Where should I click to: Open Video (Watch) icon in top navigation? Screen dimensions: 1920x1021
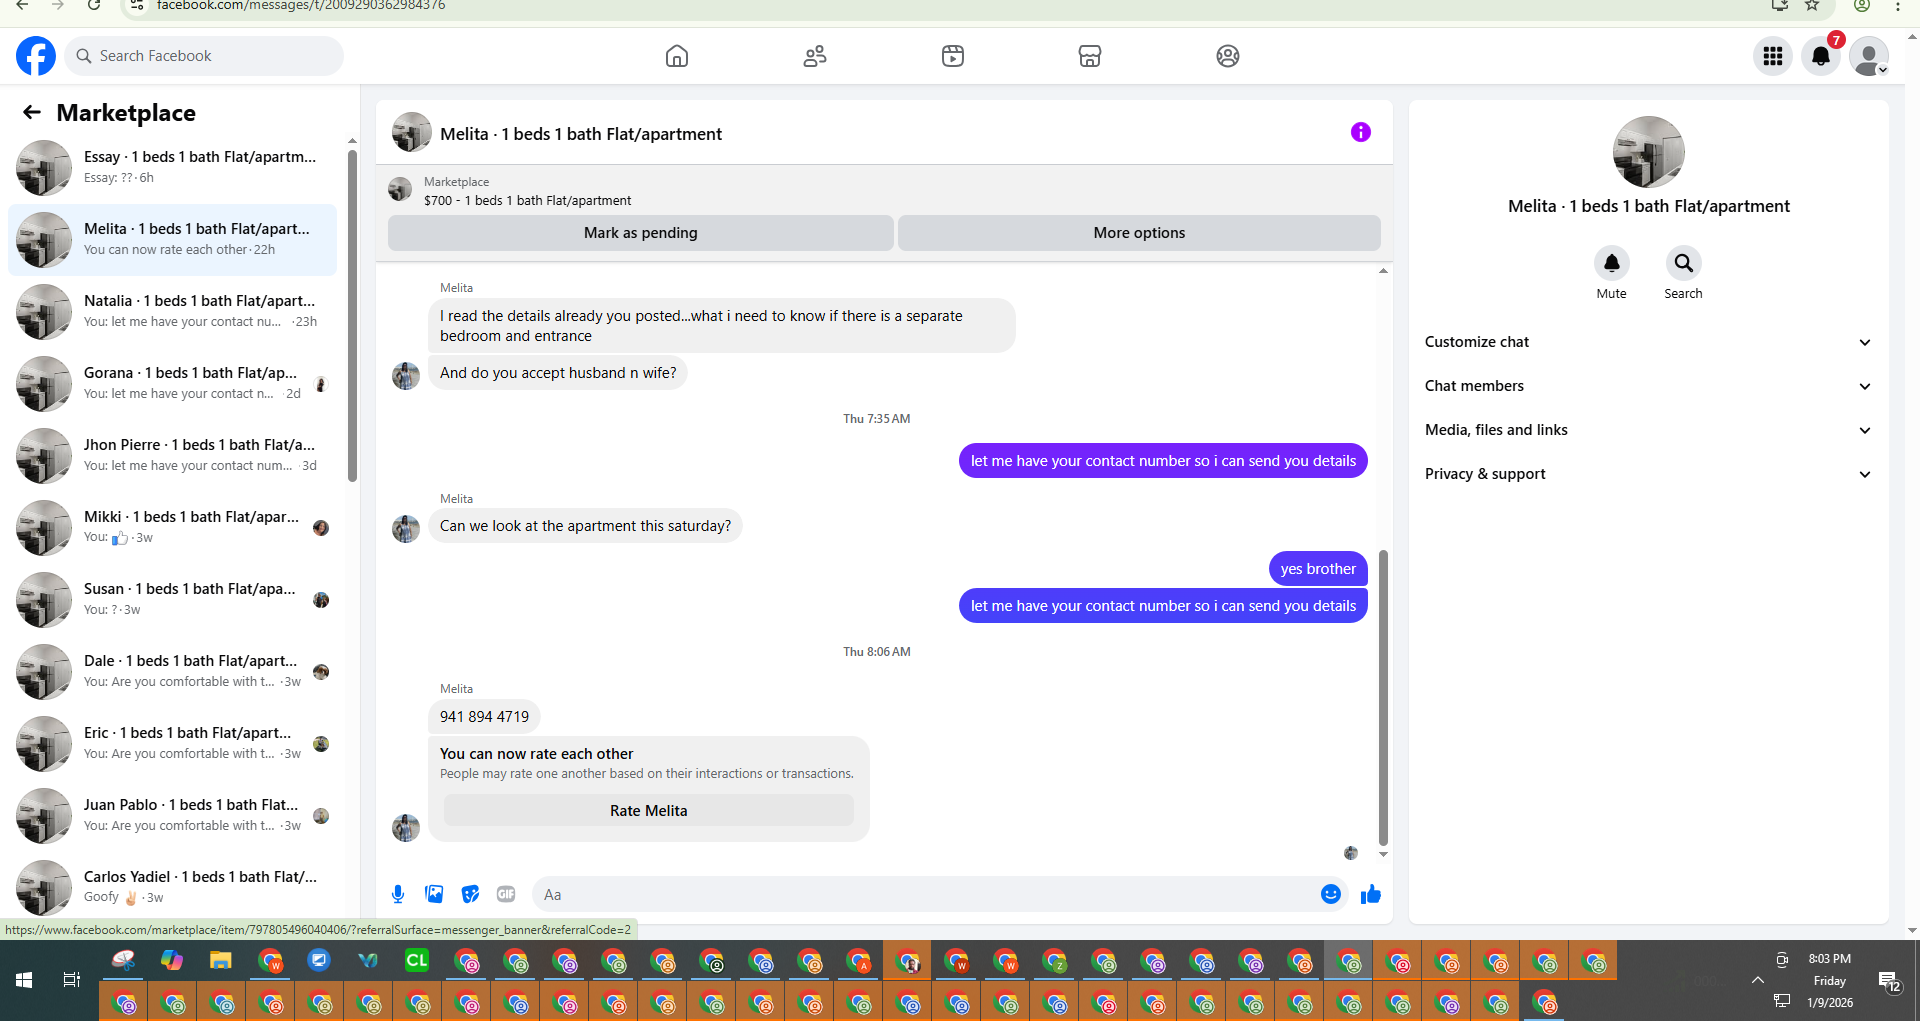953,56
